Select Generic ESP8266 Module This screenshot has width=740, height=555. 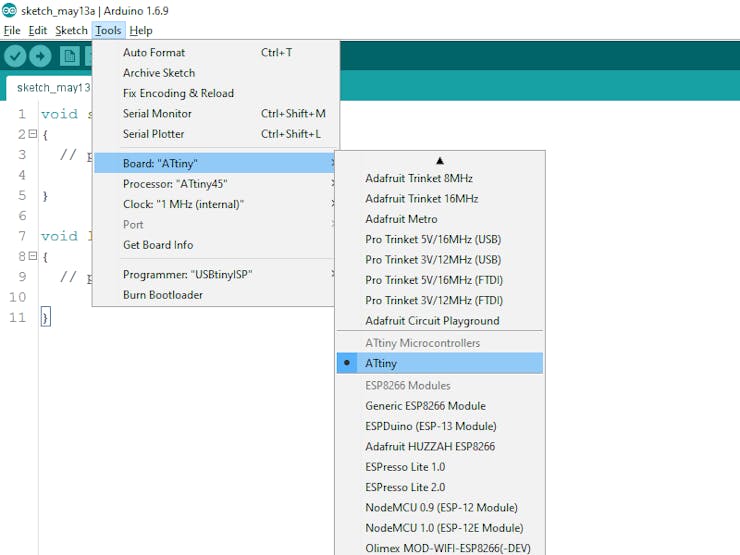[x=440, y=405]
